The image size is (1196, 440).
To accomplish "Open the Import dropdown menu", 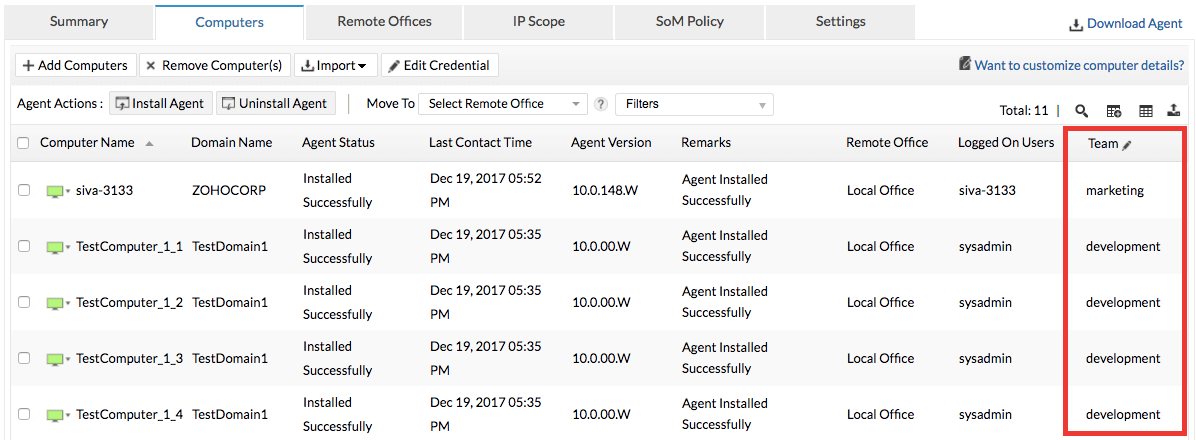I will click(335, 66).
